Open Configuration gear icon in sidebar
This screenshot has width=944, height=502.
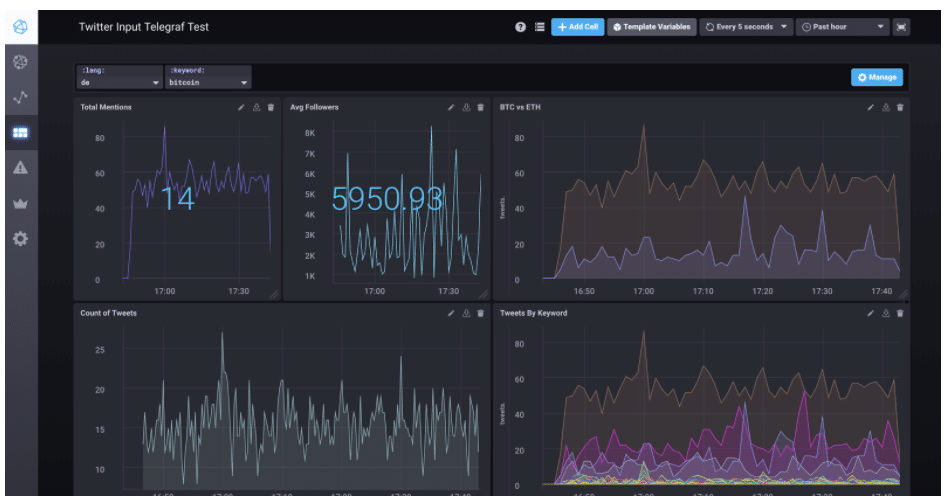coord(20,239)
